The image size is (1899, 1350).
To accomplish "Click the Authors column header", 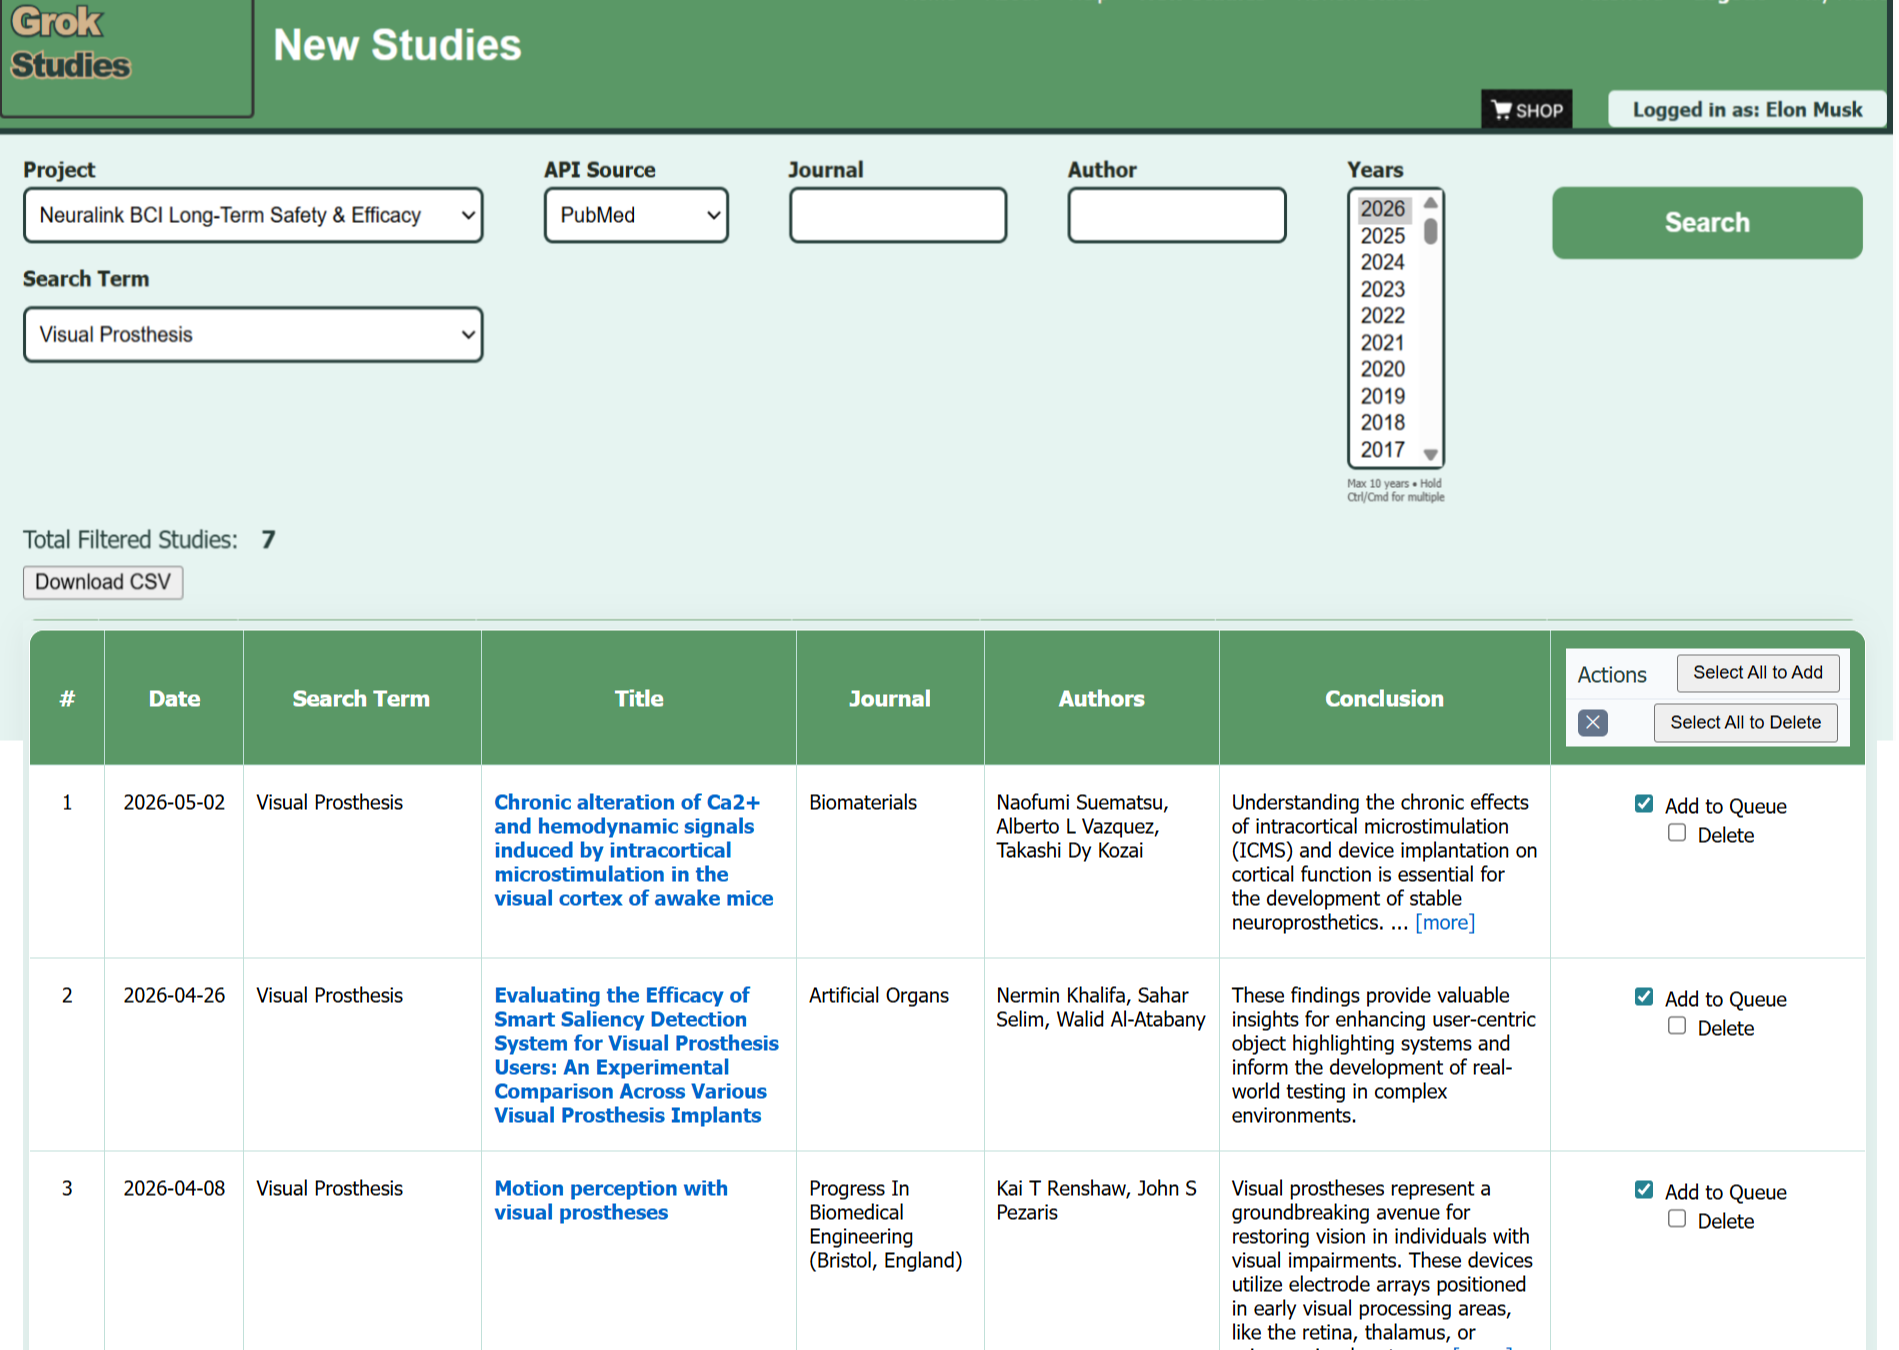I will (1101, 699).
